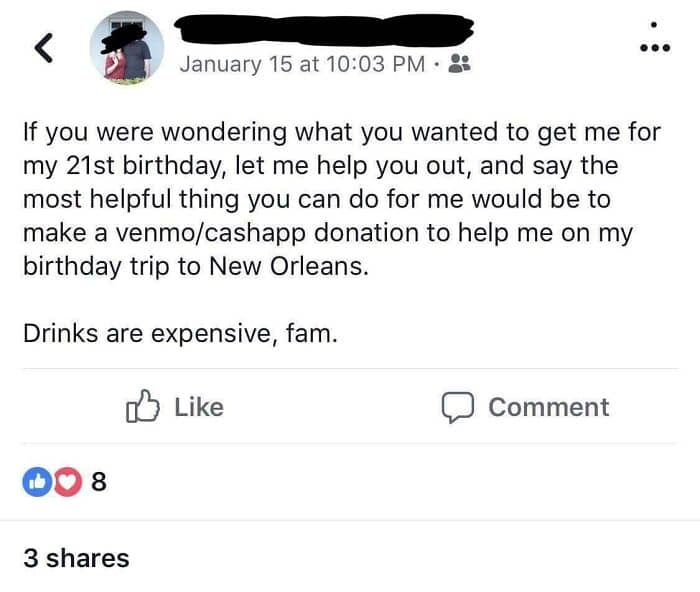The width and height of the screenshot is (700, 592).
Task: View the 3 shares list
Action: pos(76,557)
